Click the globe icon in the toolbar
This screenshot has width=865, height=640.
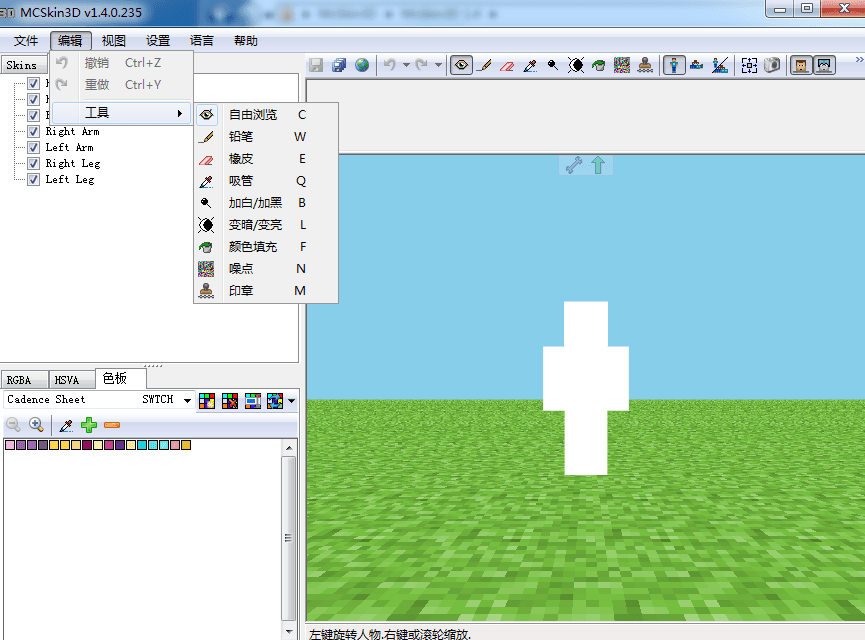[361, 65]
